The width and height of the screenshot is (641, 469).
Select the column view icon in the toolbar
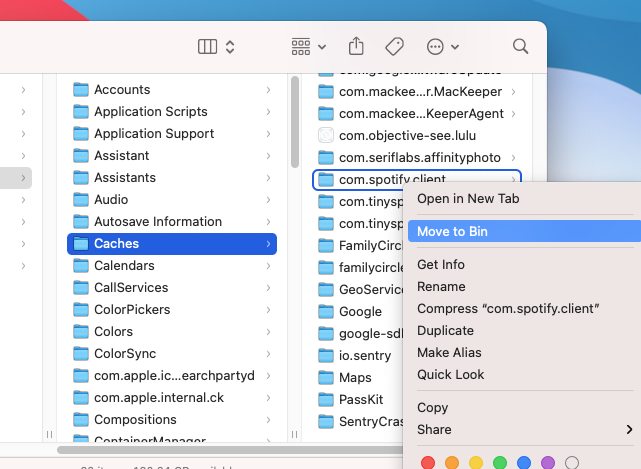tap(207, 47)
